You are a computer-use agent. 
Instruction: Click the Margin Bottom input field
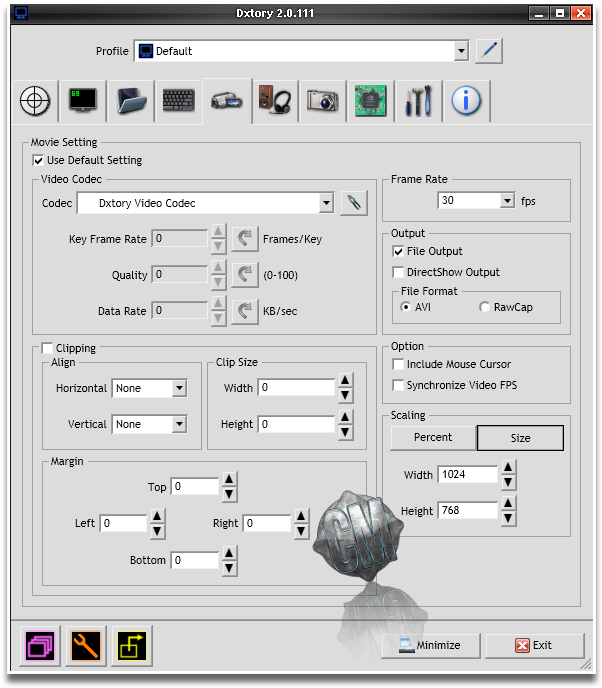tap(195, 560)
